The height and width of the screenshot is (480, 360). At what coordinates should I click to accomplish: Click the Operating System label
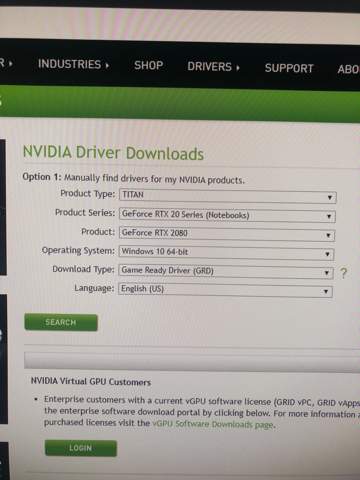78,251
